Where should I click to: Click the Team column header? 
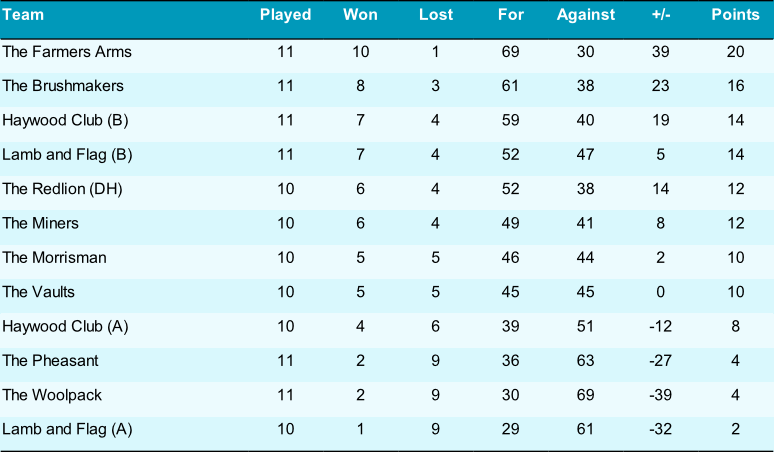23,15
